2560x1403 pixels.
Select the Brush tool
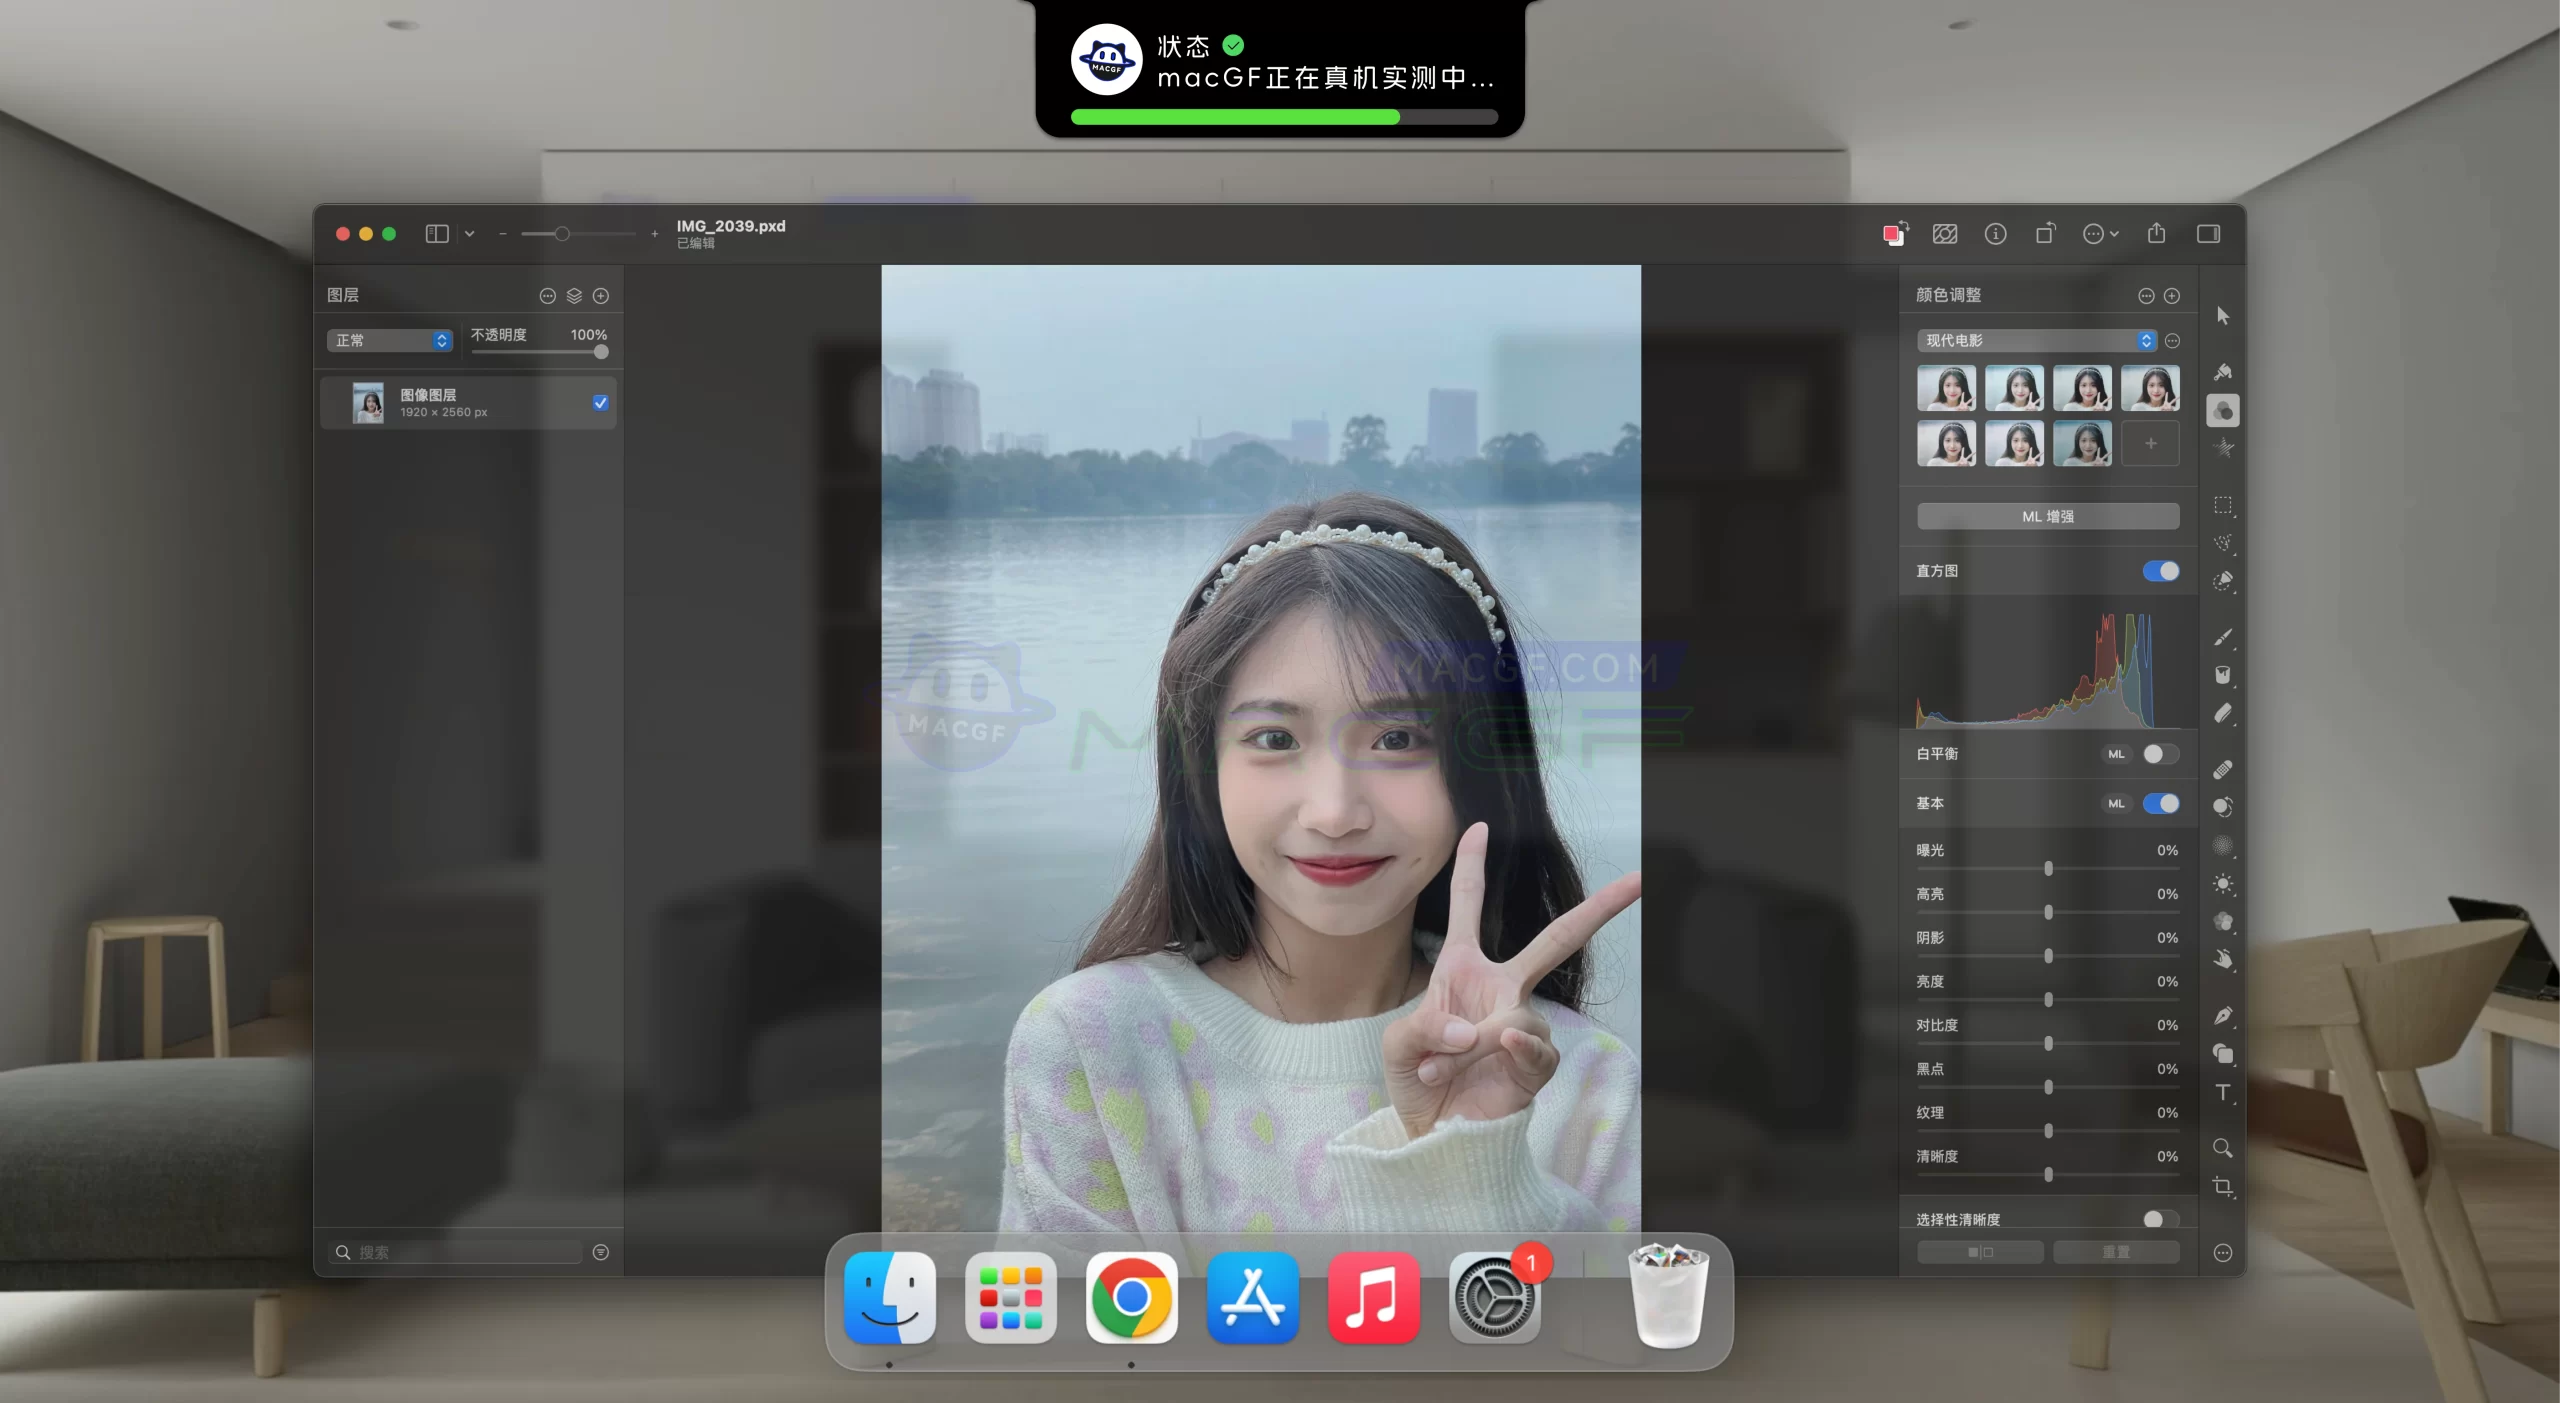click(x=2224, y=637)
